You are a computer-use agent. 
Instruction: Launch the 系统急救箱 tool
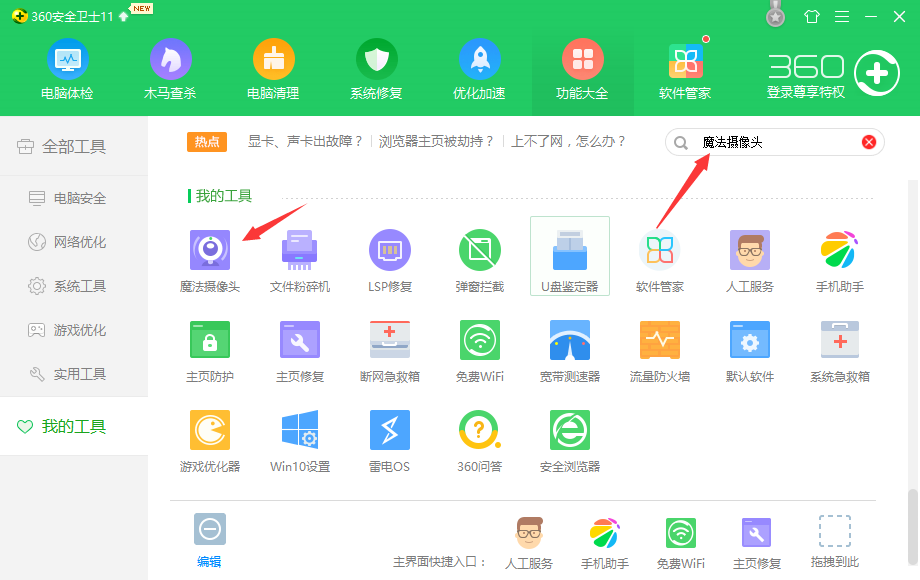840,351
